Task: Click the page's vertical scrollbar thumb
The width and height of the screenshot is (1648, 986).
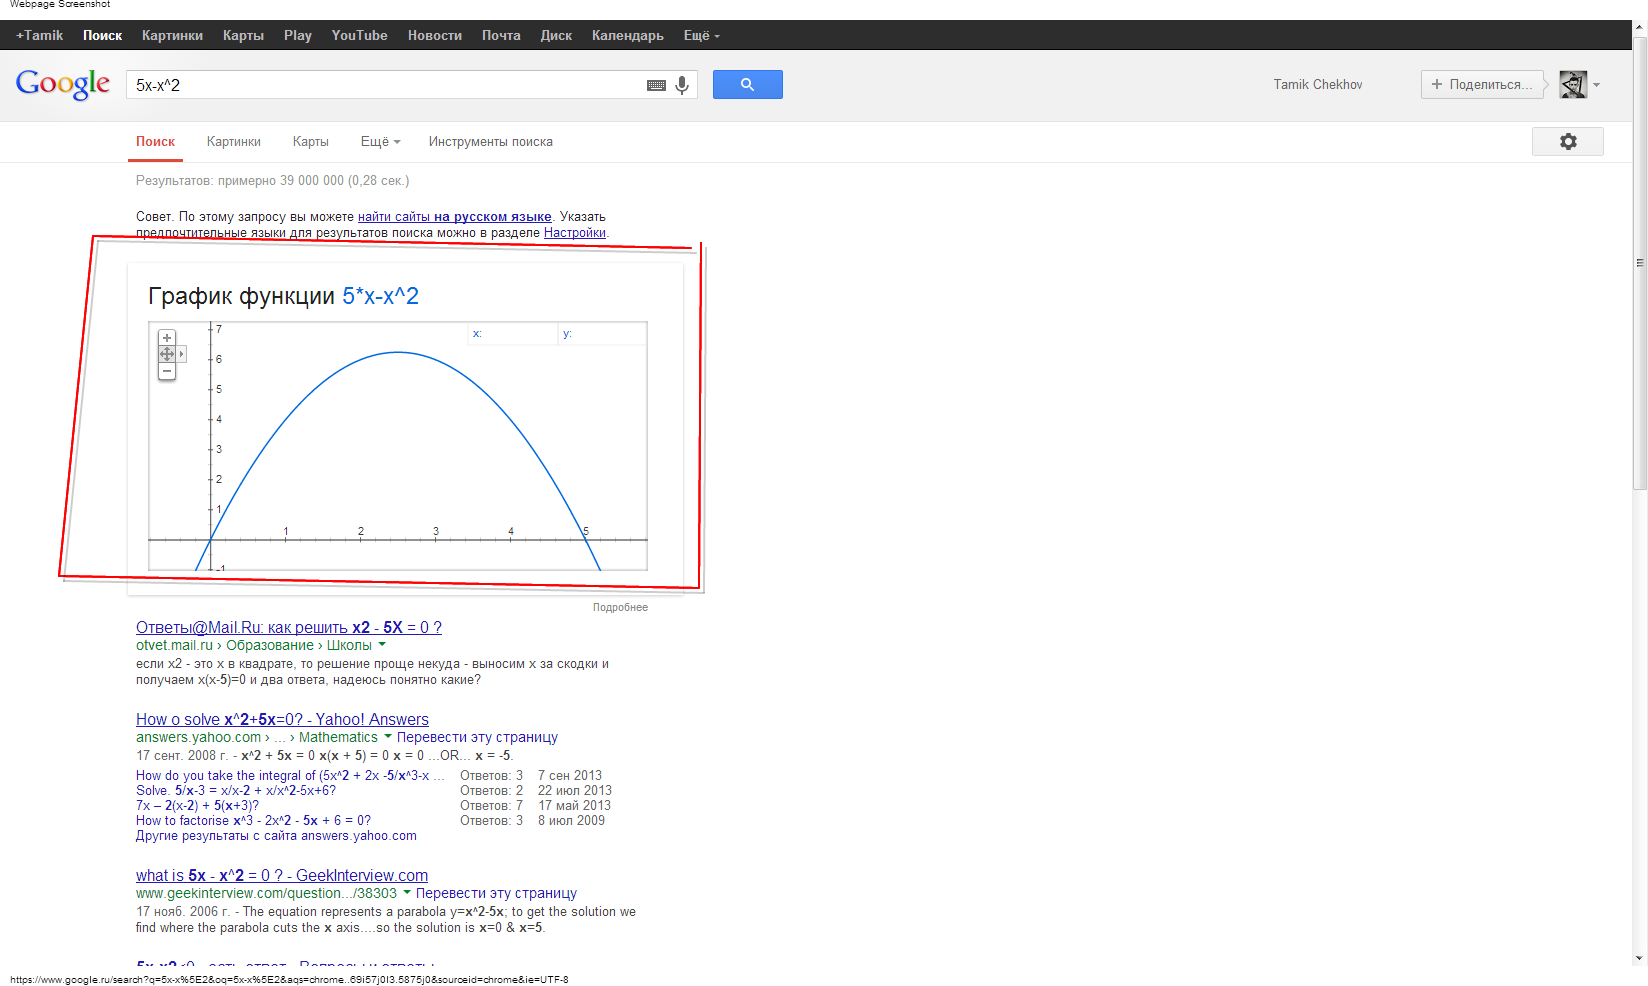Action: pos(1639,263)
